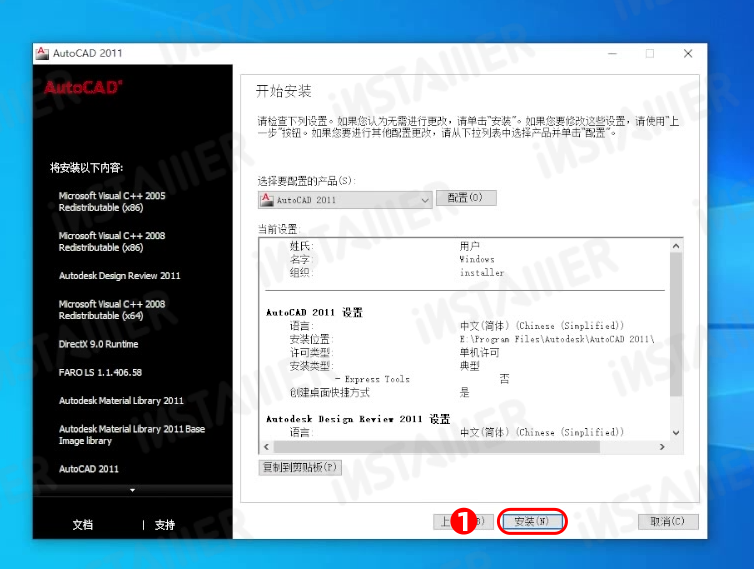The height and width of the screenshot is (569, 754).
Task: Click the 单机许可 license type value
Action: tap(479, 353)
